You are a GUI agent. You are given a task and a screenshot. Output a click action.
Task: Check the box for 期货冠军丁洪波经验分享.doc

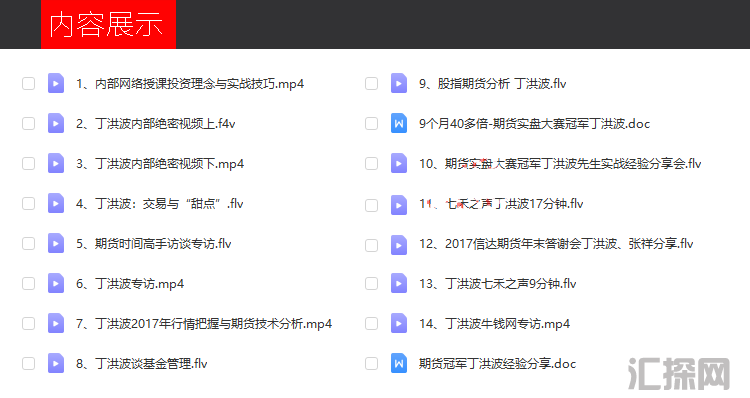pyautogui.click(x=372, y=363)
